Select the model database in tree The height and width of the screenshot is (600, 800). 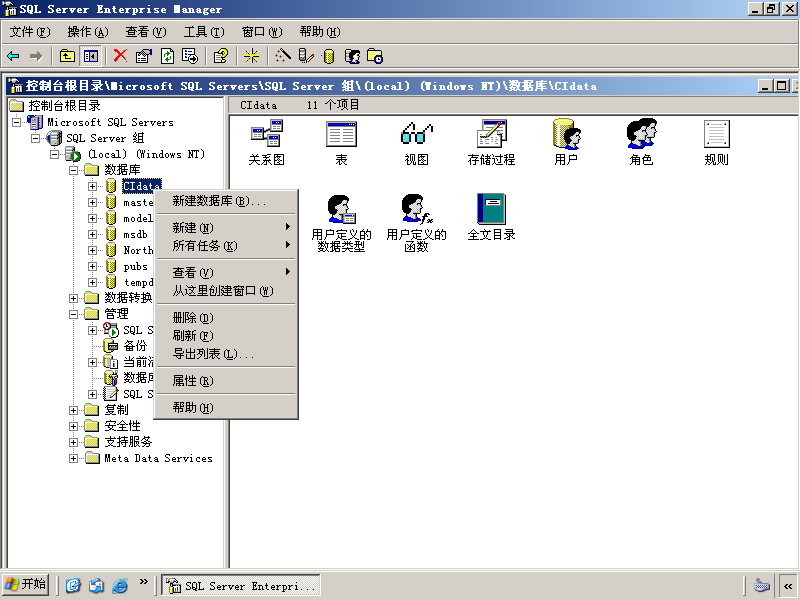(x=138, y=218)
